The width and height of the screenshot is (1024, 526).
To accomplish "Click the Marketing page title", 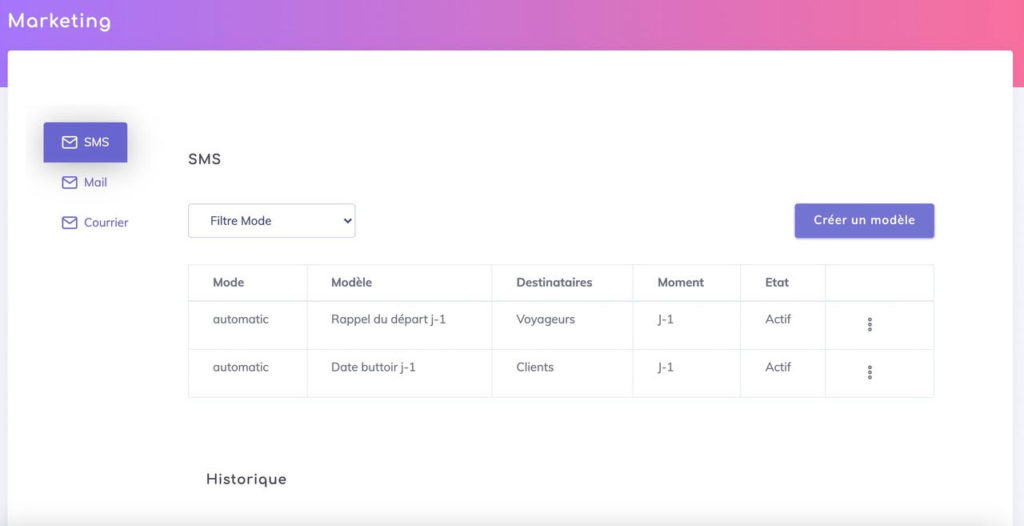I will 59,22.
